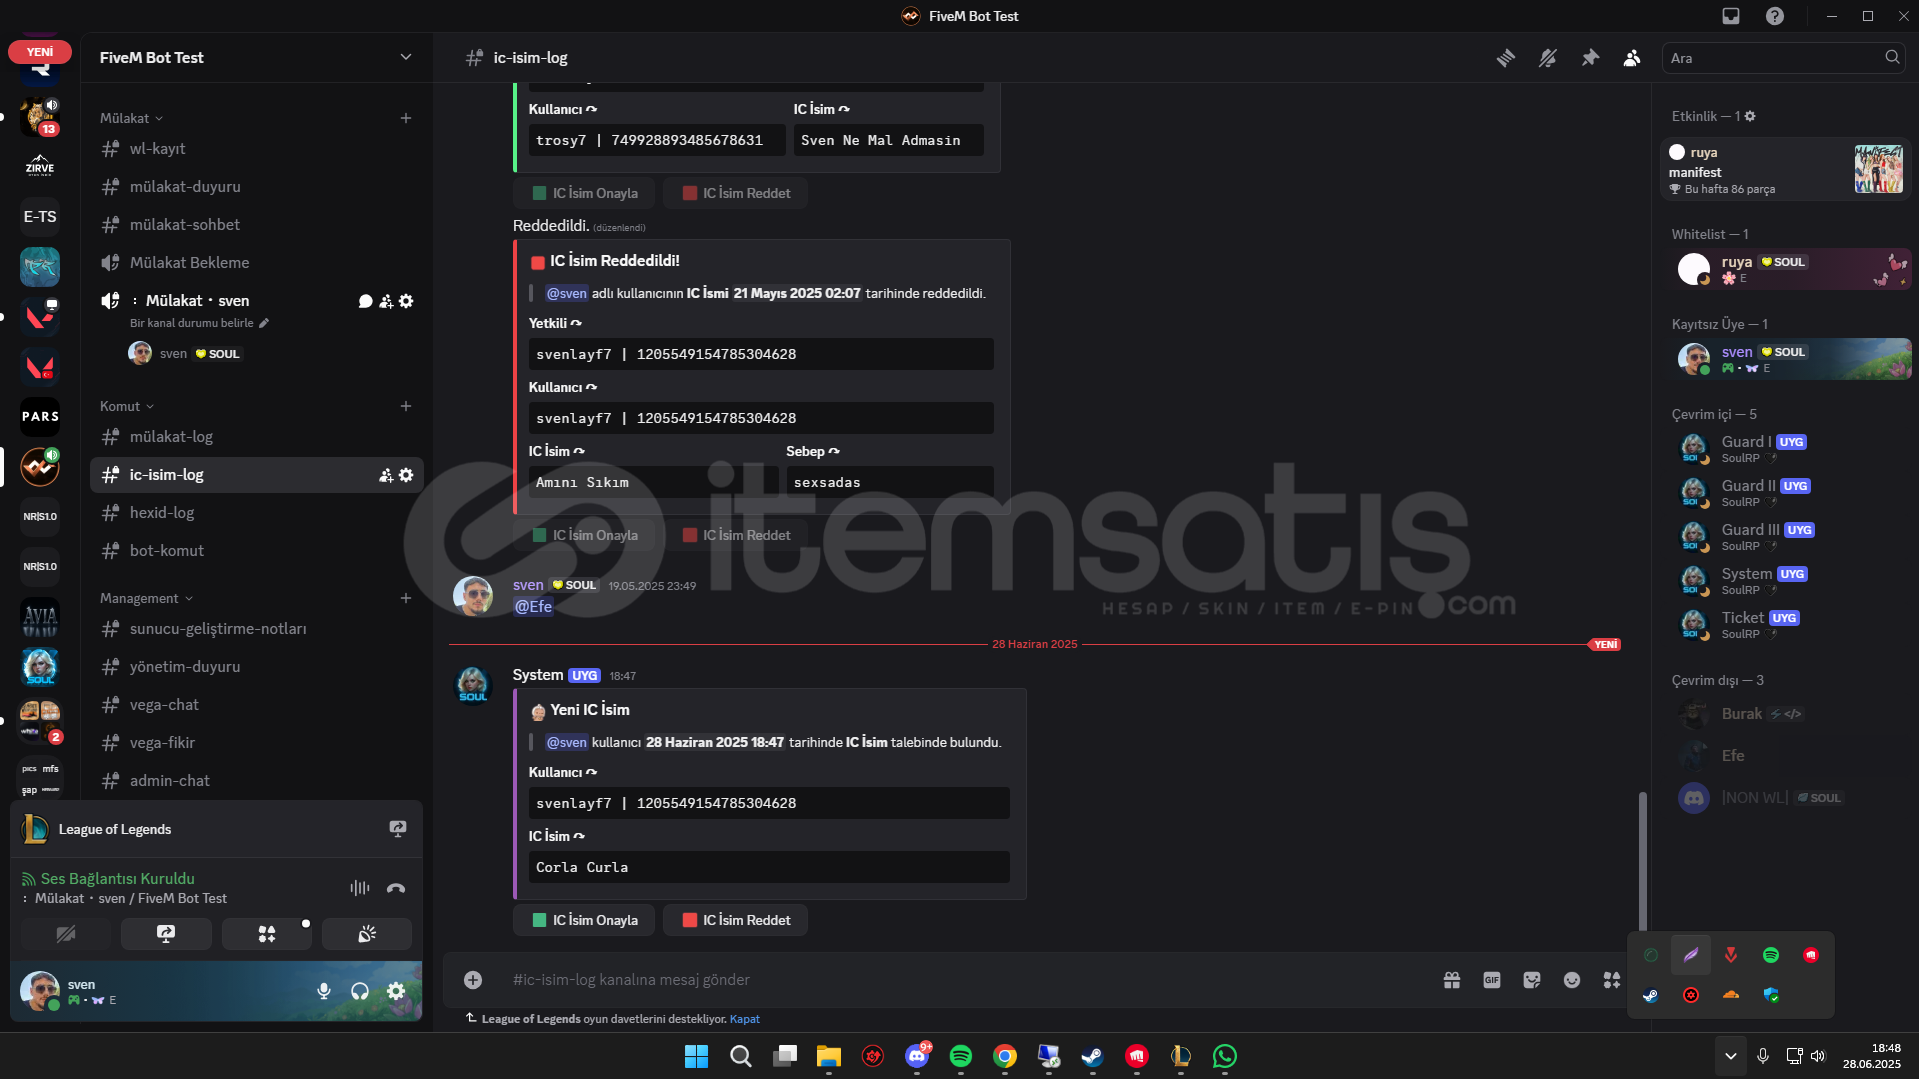
Task: Open the mülakat-sohbet channel
Action: pyautogui.click(x=257, y=225)
